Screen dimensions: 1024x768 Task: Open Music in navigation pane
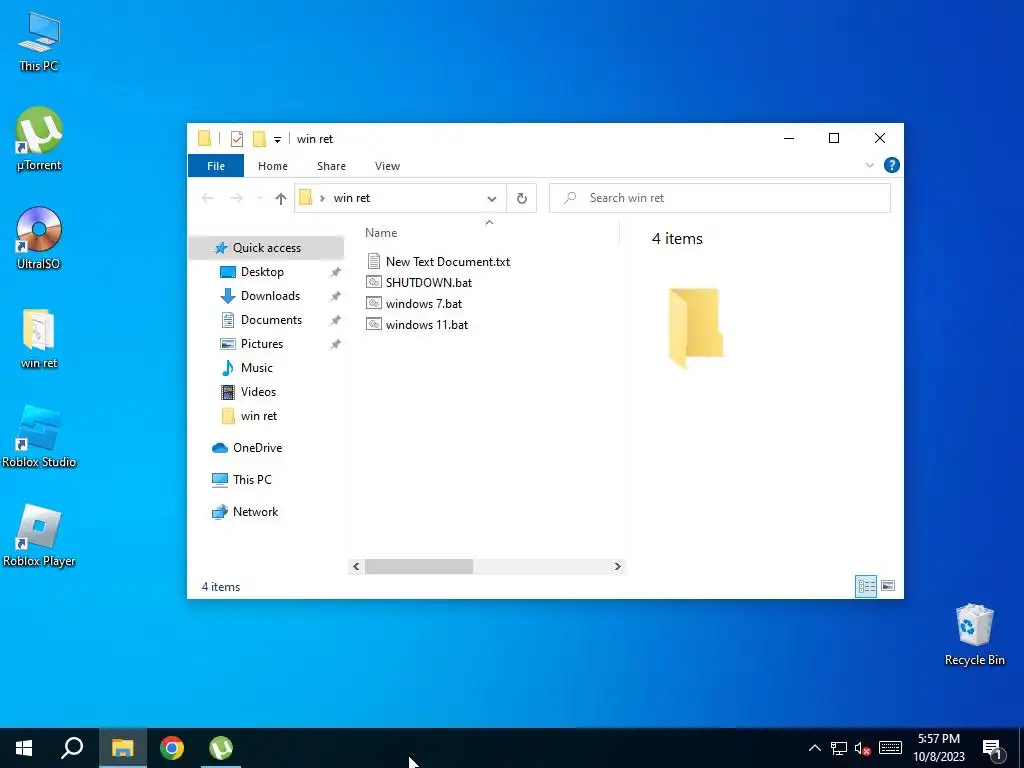pos(256,368)
